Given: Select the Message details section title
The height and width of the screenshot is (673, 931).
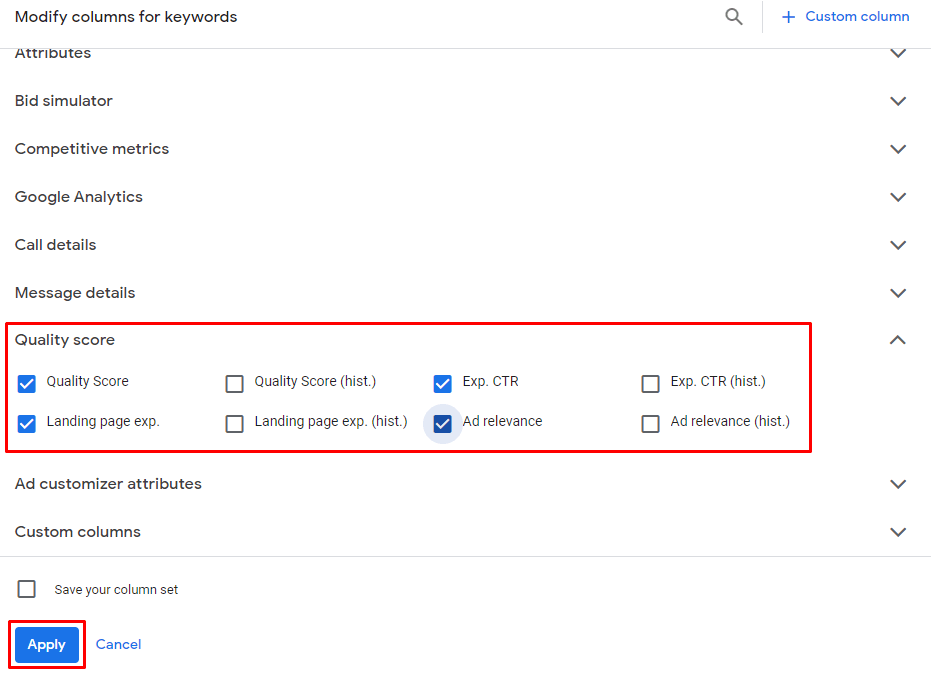Looking at the screenshot, I should pyautogui.click(x=75, y=293).
